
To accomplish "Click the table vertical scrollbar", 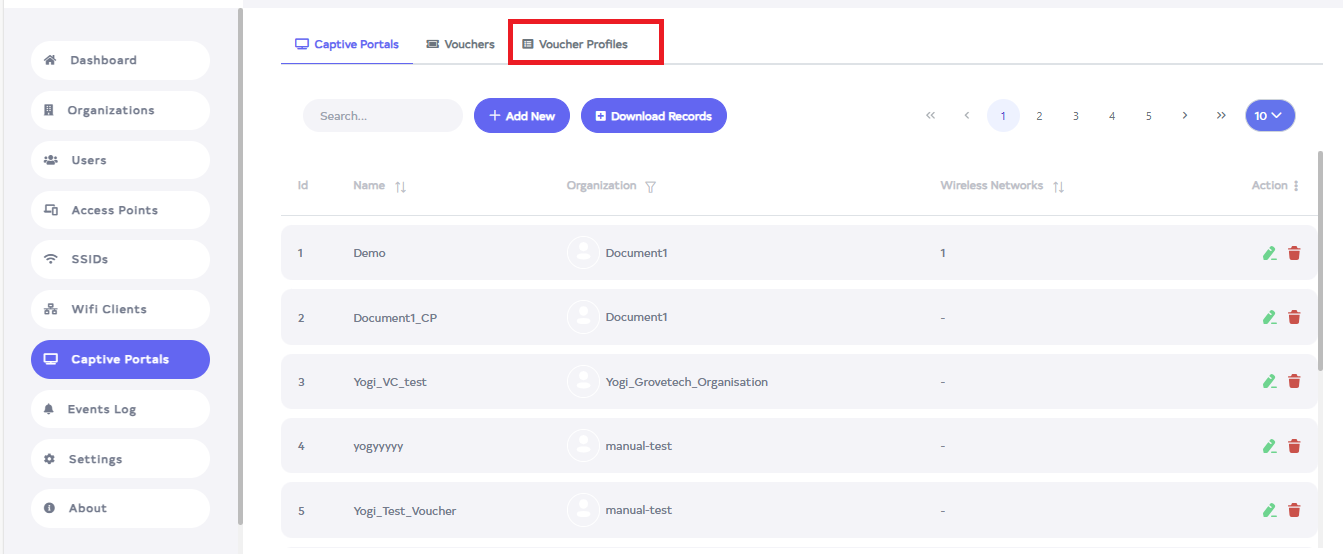I will [1320, 260].
